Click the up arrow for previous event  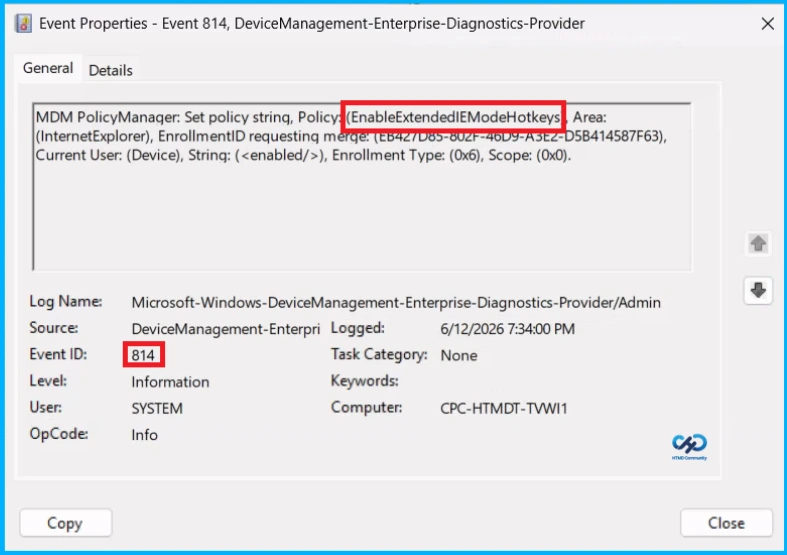758,243
